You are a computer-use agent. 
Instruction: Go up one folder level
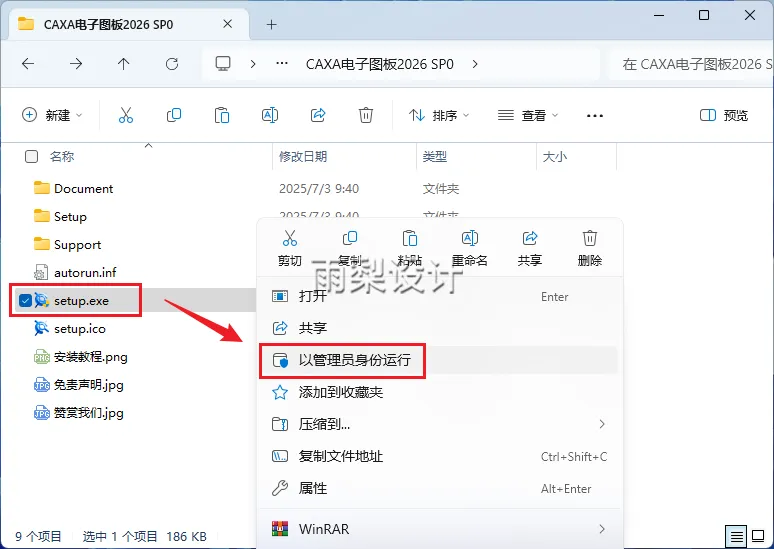[x=123, y=64]
